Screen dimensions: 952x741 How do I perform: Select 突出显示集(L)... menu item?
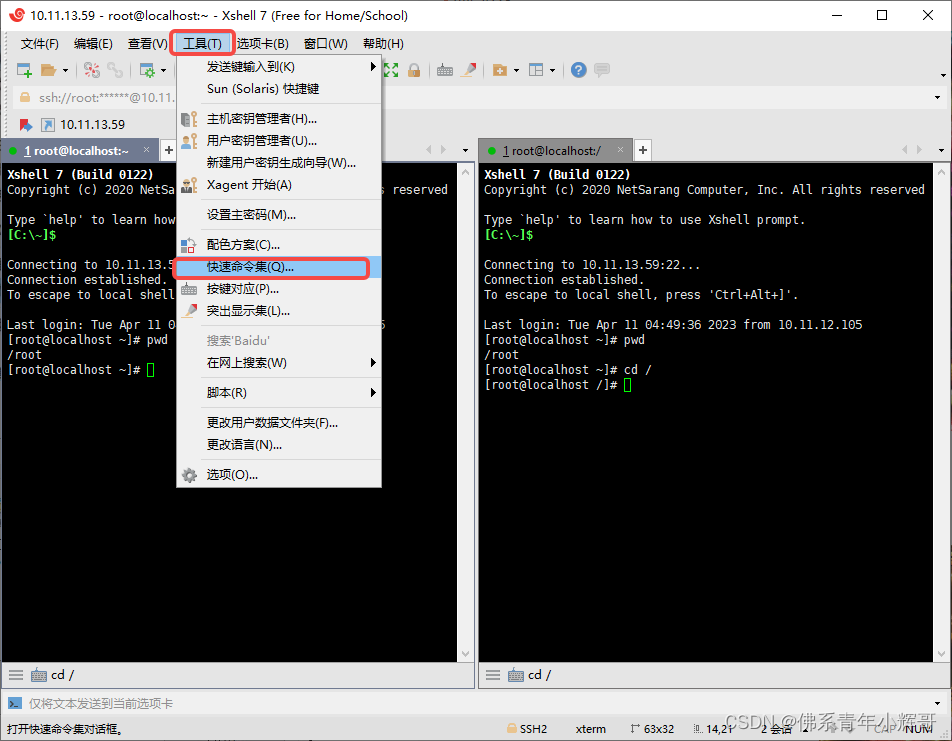coord(279,311)
